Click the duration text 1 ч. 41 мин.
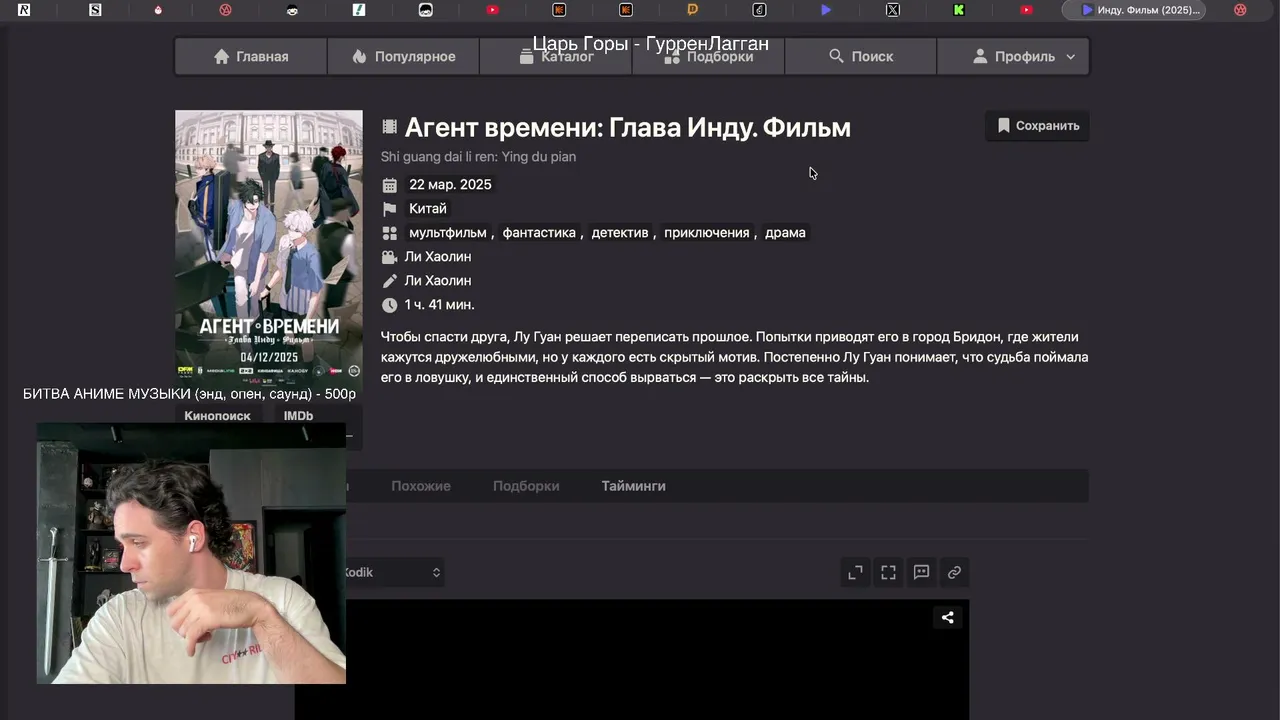1280x720 pixels. [439, 305]
